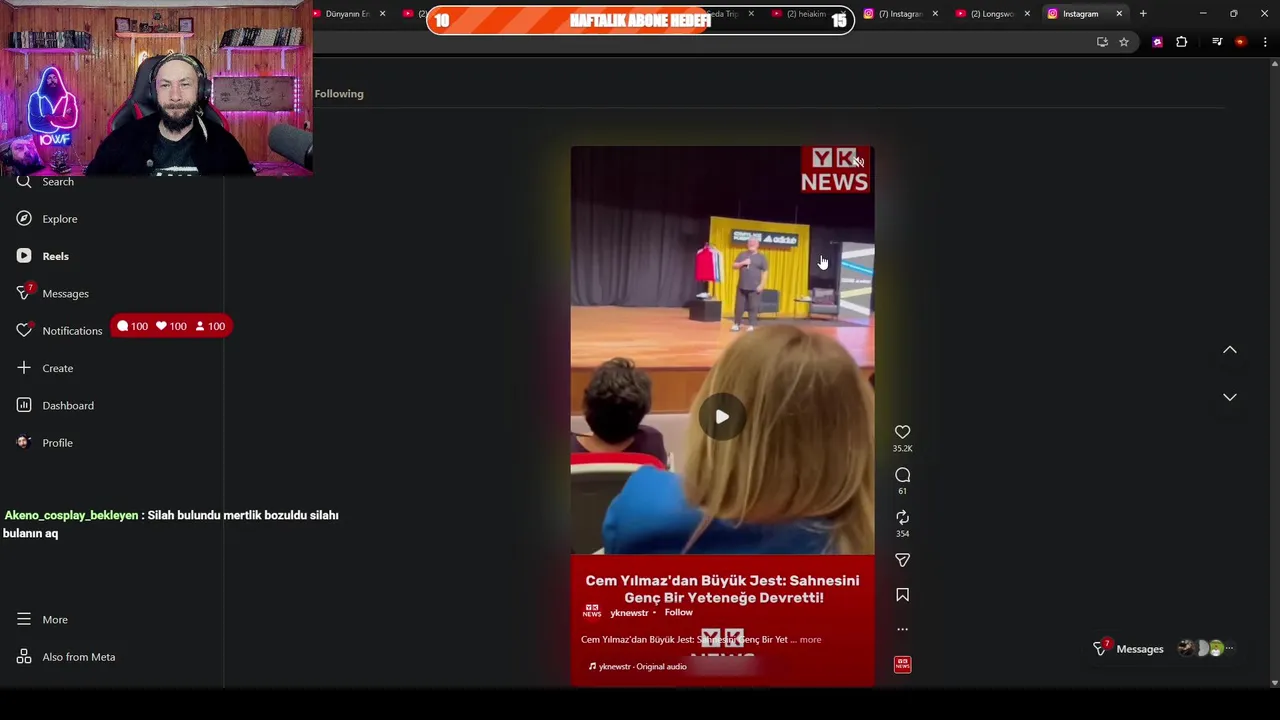
Task: Play the paused reel video
Action: point(722,417)
